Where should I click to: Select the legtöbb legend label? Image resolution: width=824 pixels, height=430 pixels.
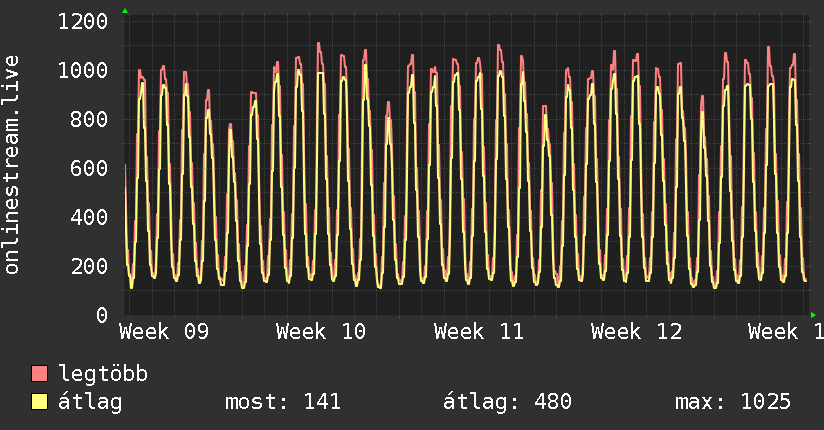[103, 375]
